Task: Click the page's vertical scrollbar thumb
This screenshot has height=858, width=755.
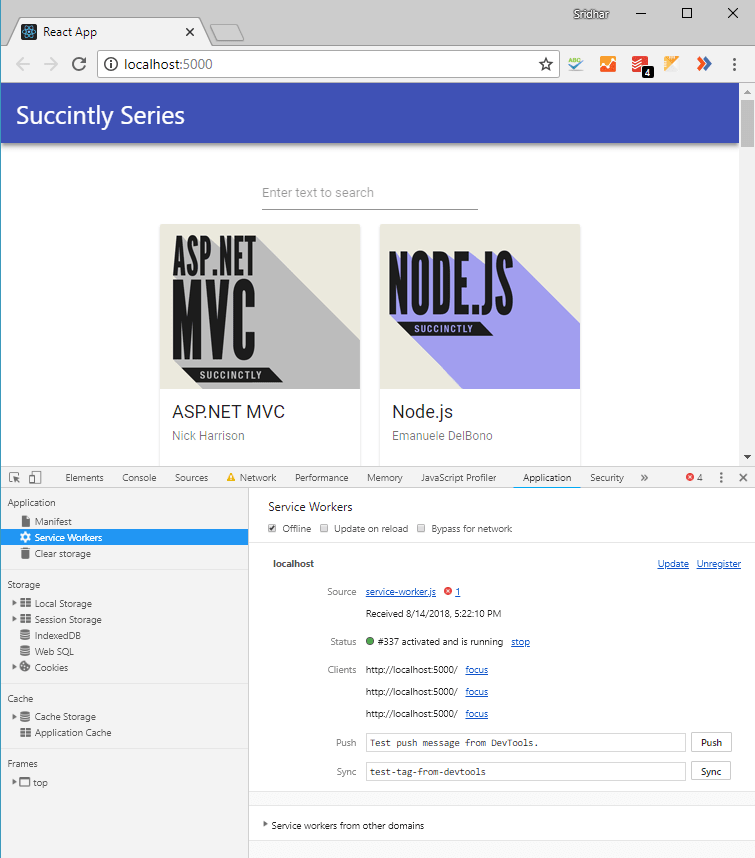Action: tap(747, 124)
